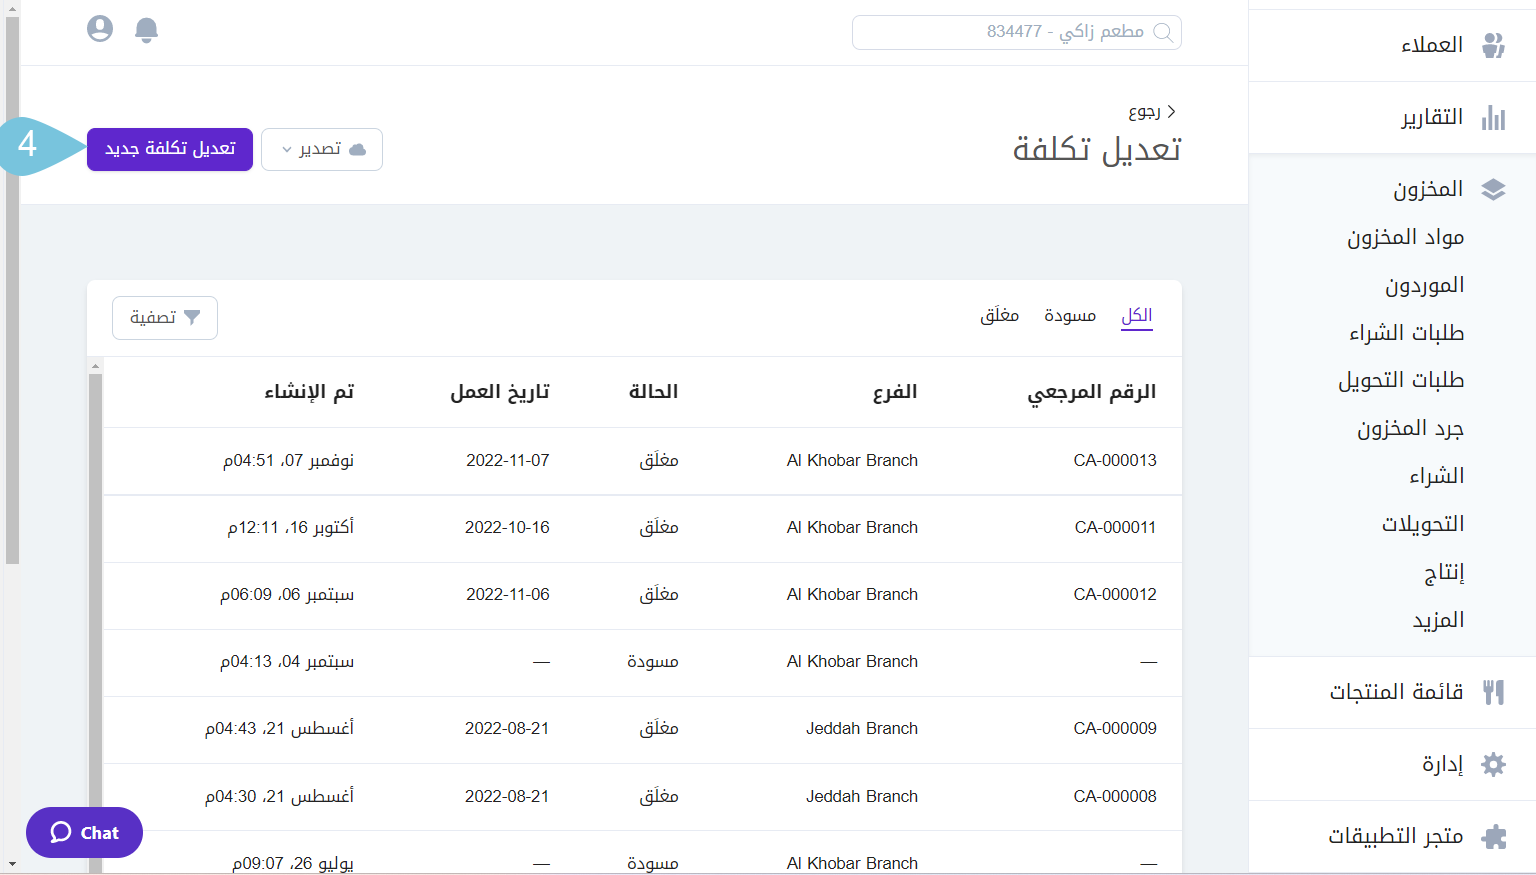The height and width of the screenshot is (875, 1536).
Task: Expand المزيد in inventory submenu
Action: click(1438, 620)
